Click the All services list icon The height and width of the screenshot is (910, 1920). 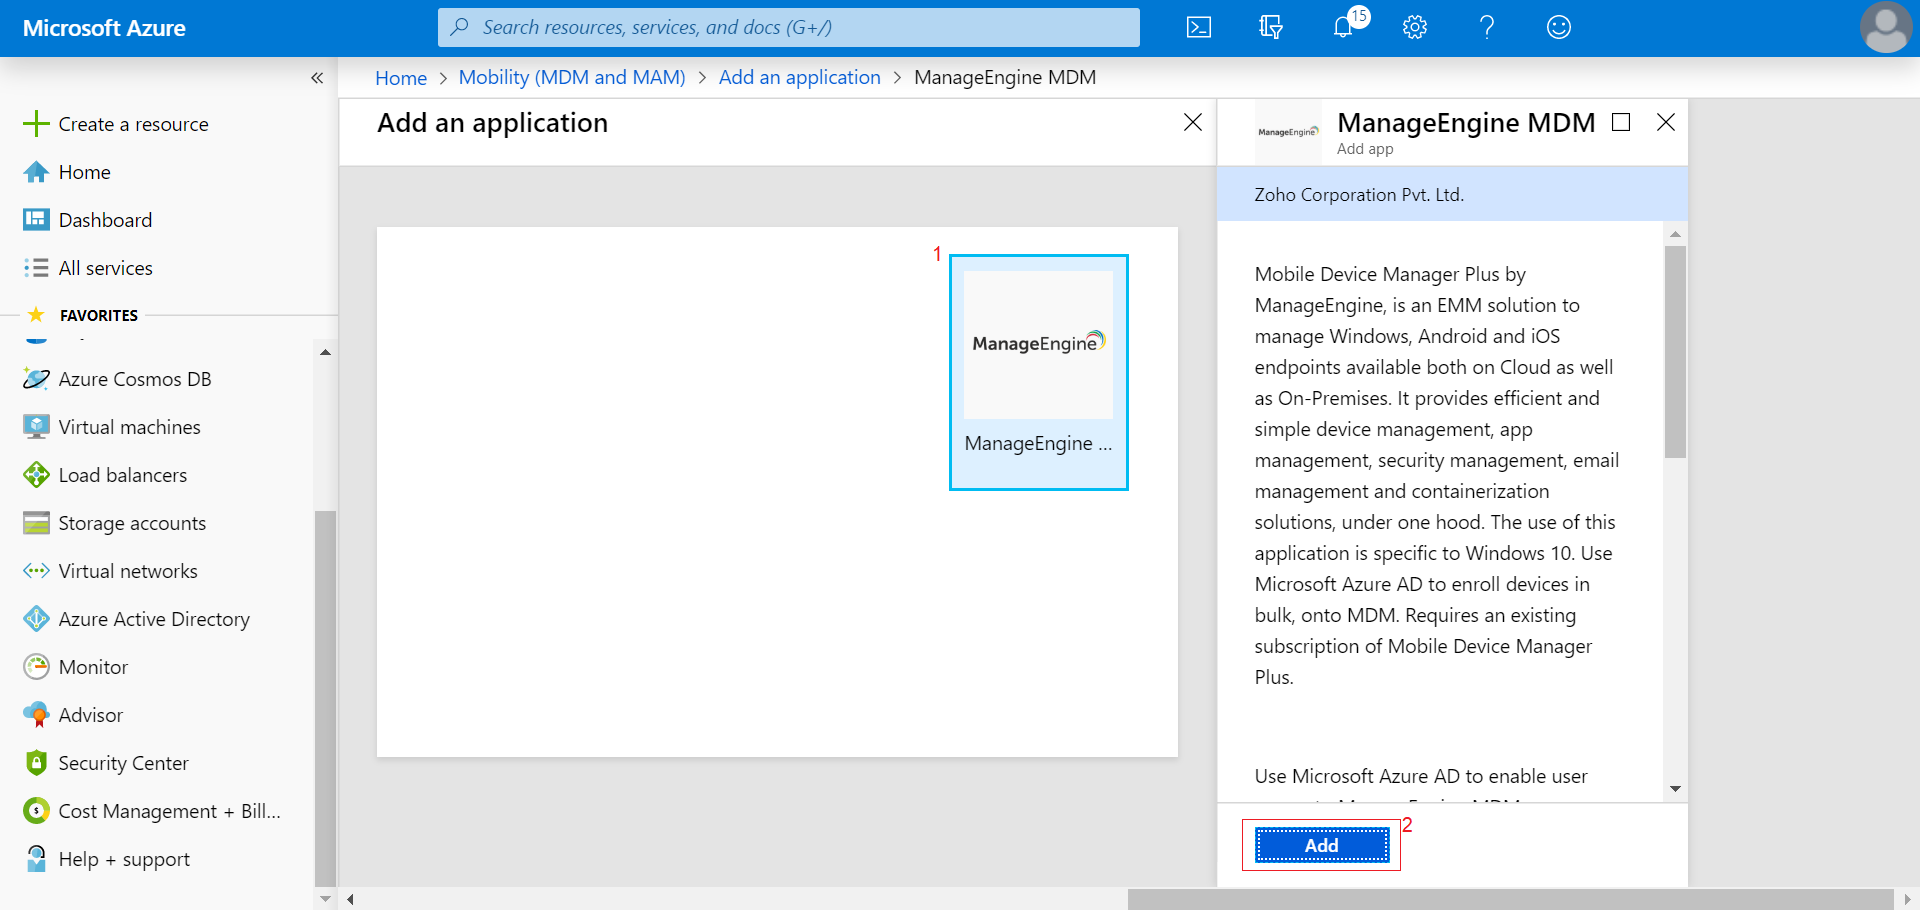(x=36, y=268)
